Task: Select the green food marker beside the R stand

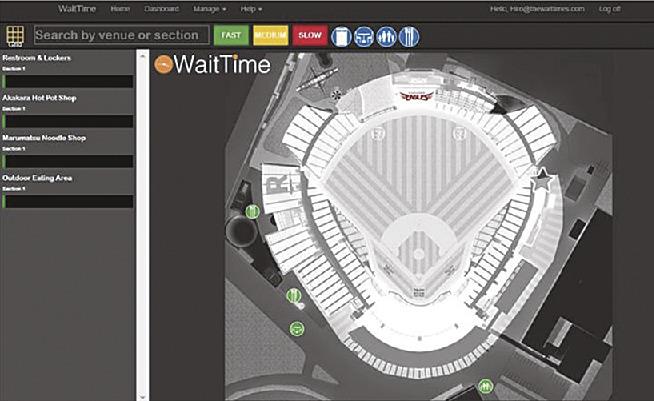Action: click(x=252, y=212)
